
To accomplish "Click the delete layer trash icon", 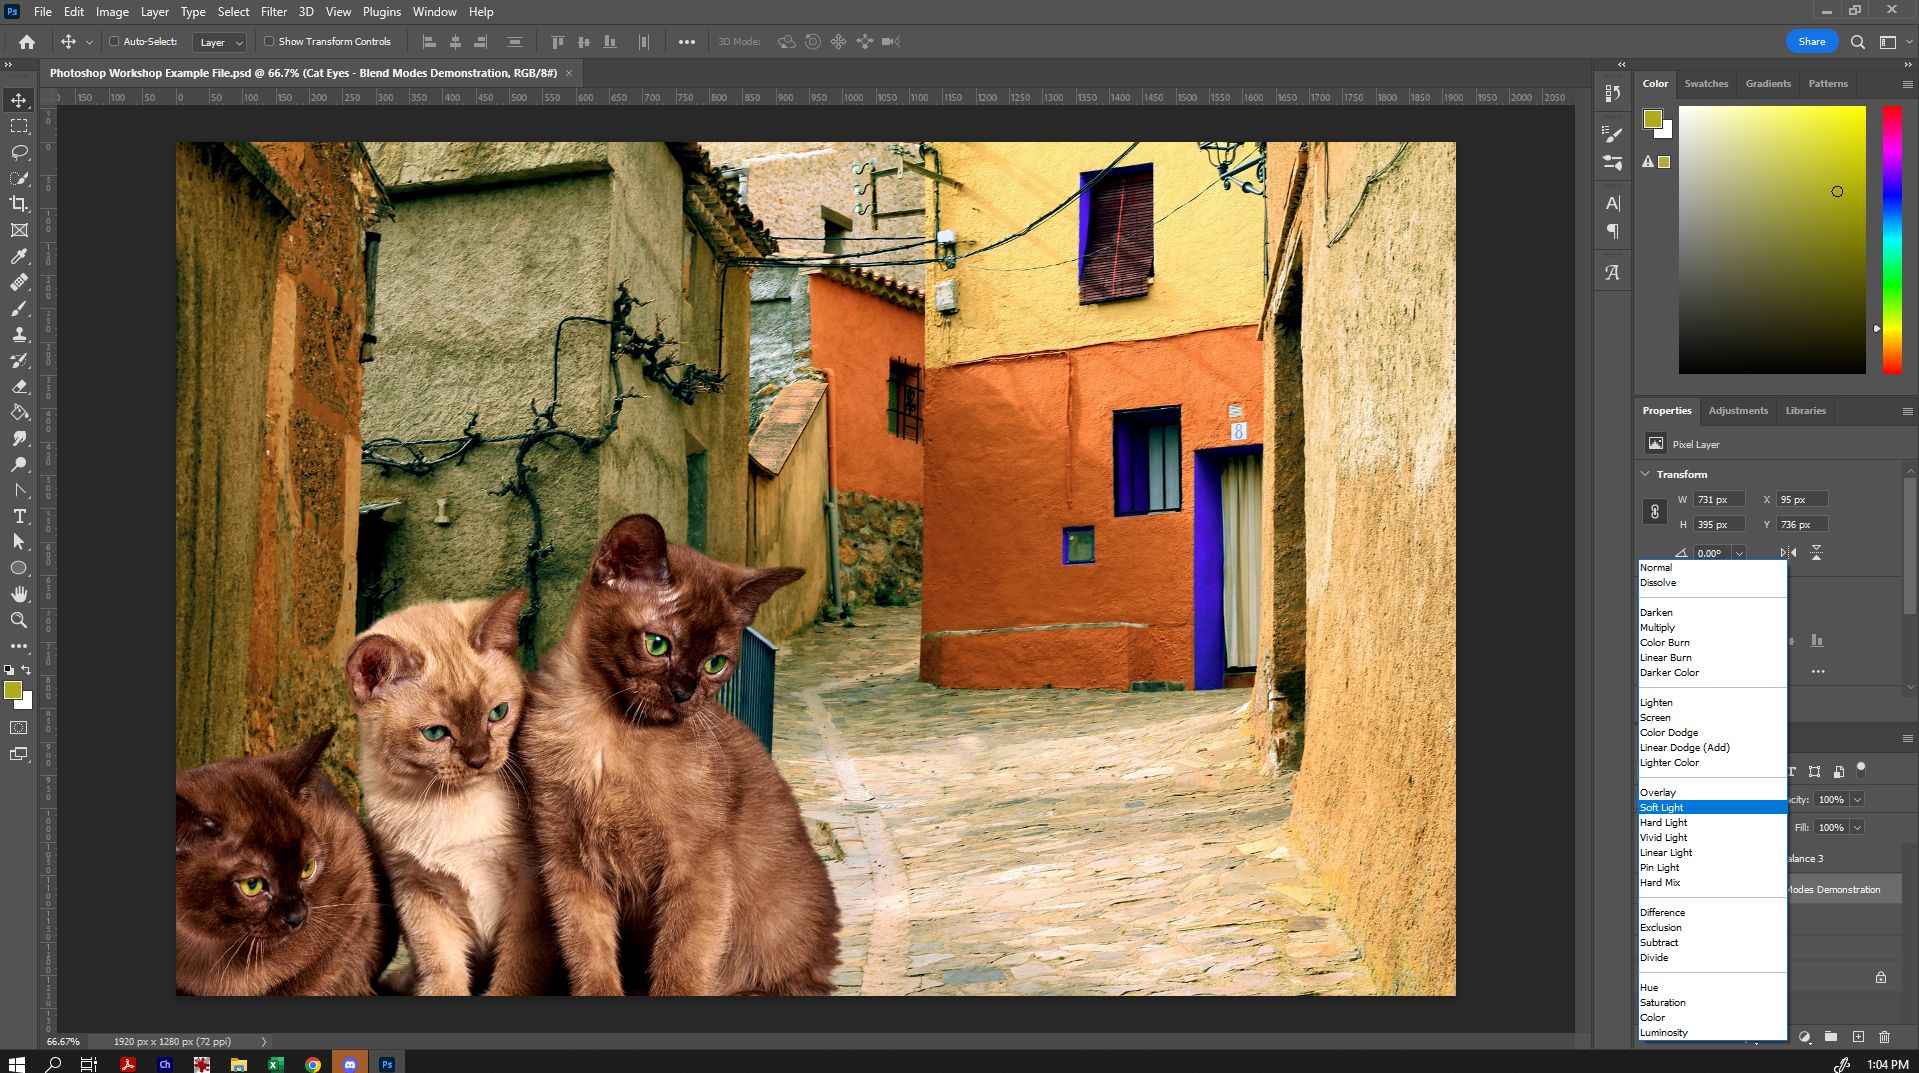I will click(1885, 1037).
